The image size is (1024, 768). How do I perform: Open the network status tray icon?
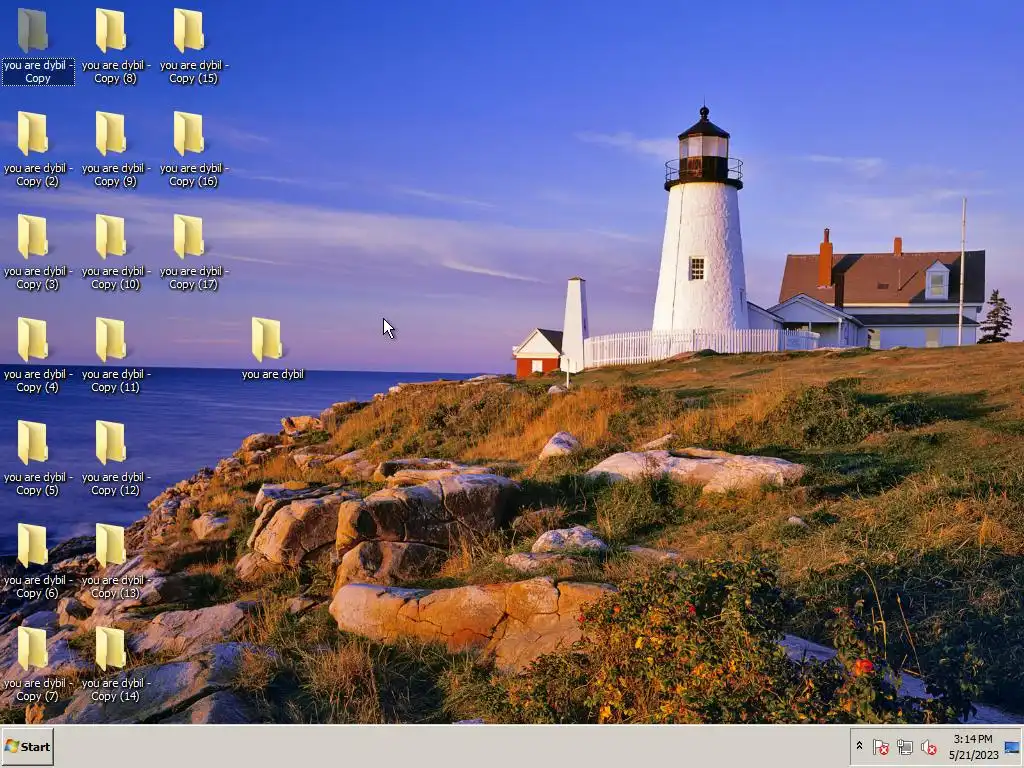904,747
